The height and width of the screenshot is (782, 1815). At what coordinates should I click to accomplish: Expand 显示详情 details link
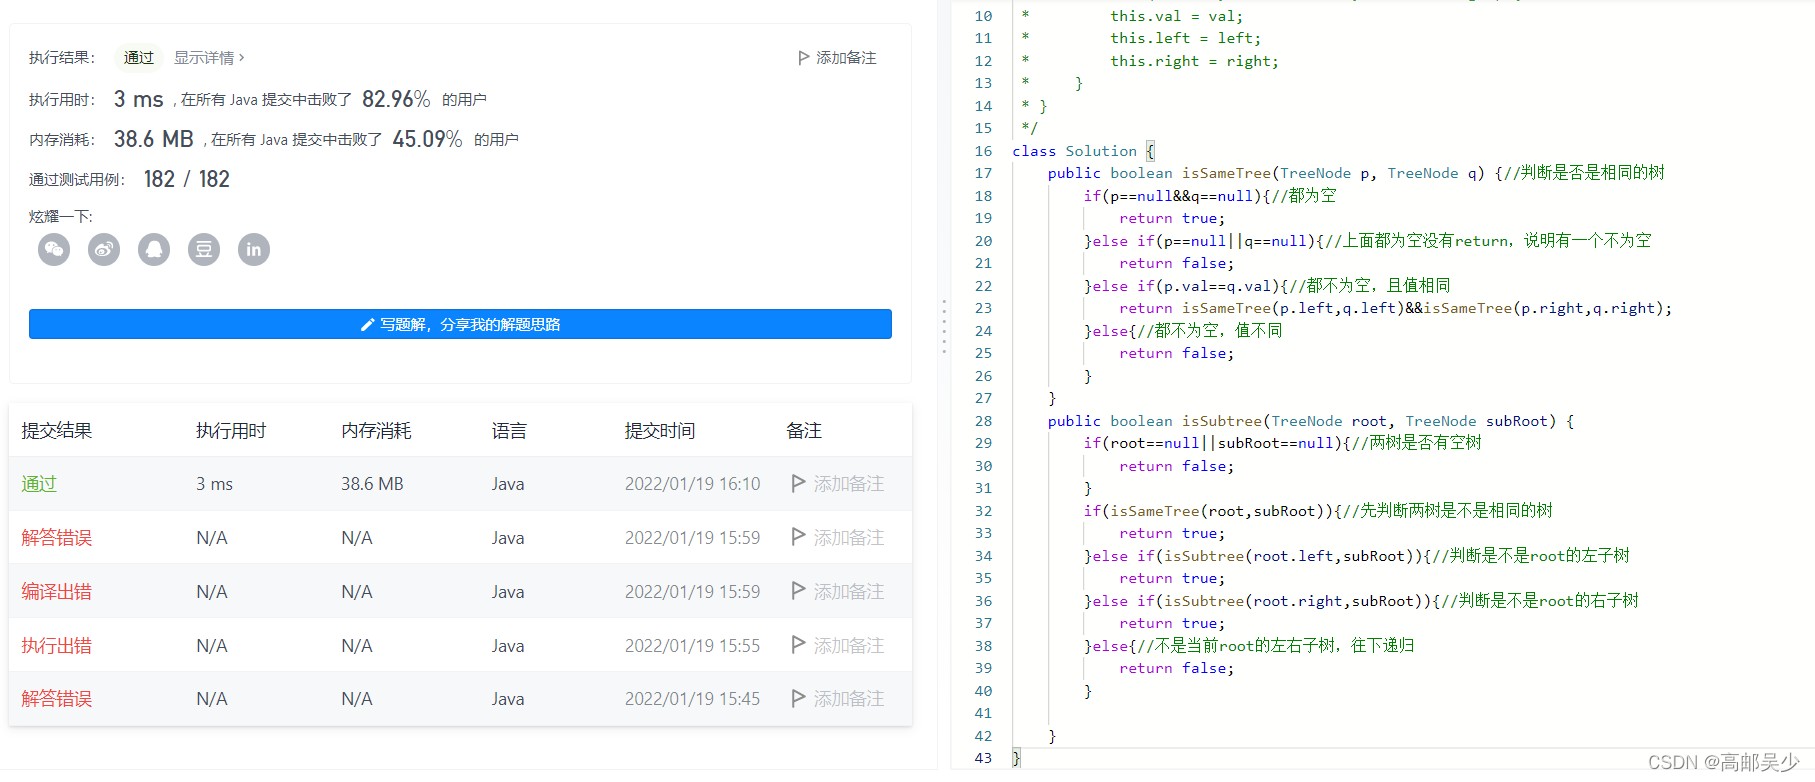[x=209, y=58]
